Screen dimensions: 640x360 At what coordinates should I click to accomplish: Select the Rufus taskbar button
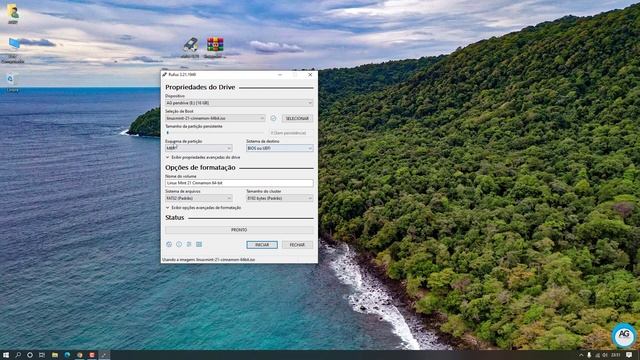pos(104,355)
